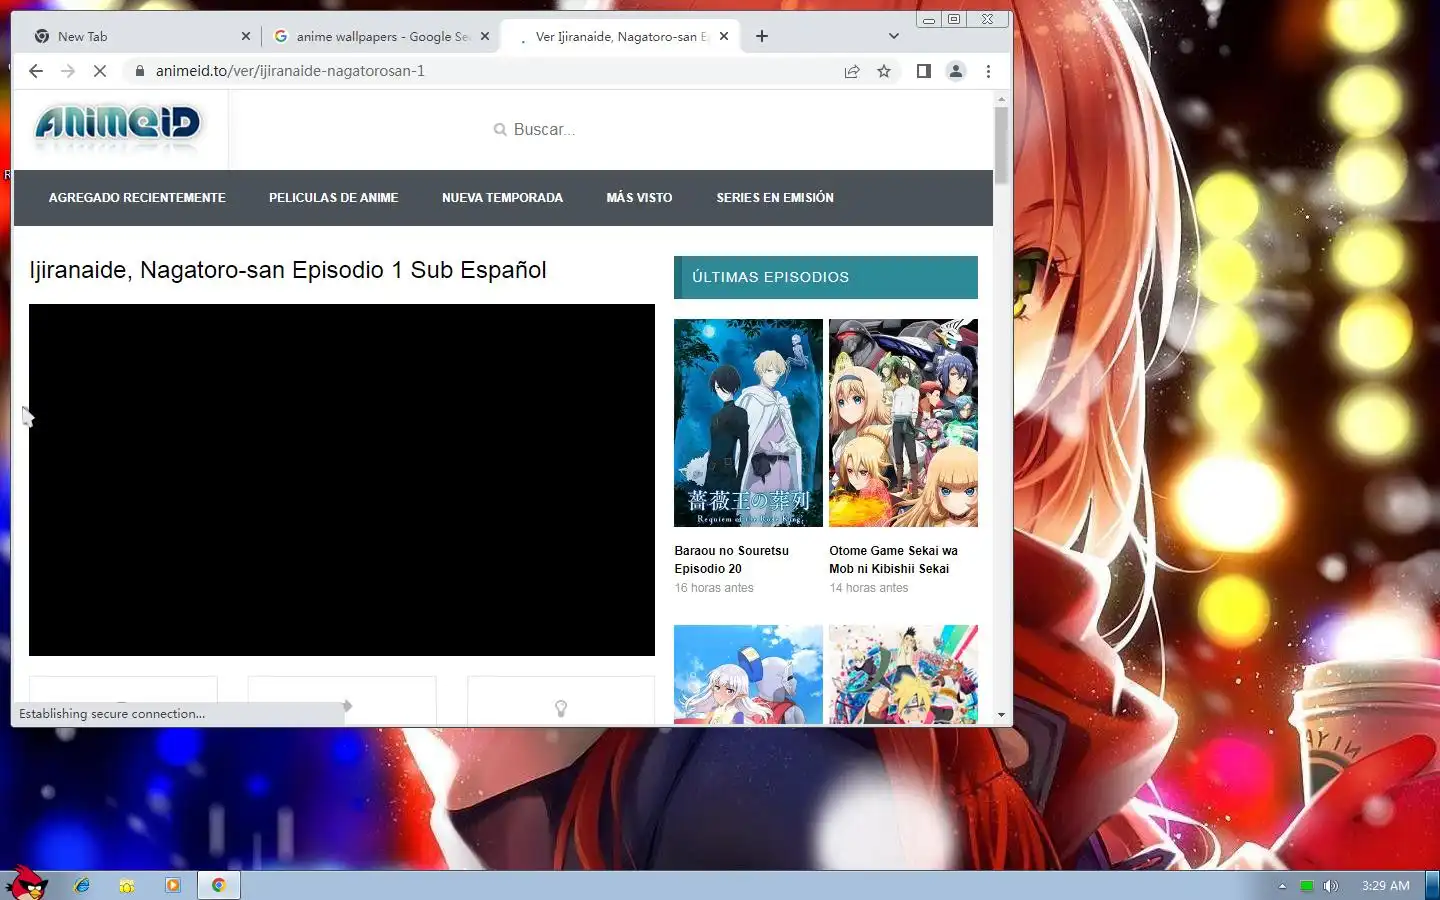Click the page scrollbar down arrow
The image size is (1440, 900).
tap(1001, 715)
